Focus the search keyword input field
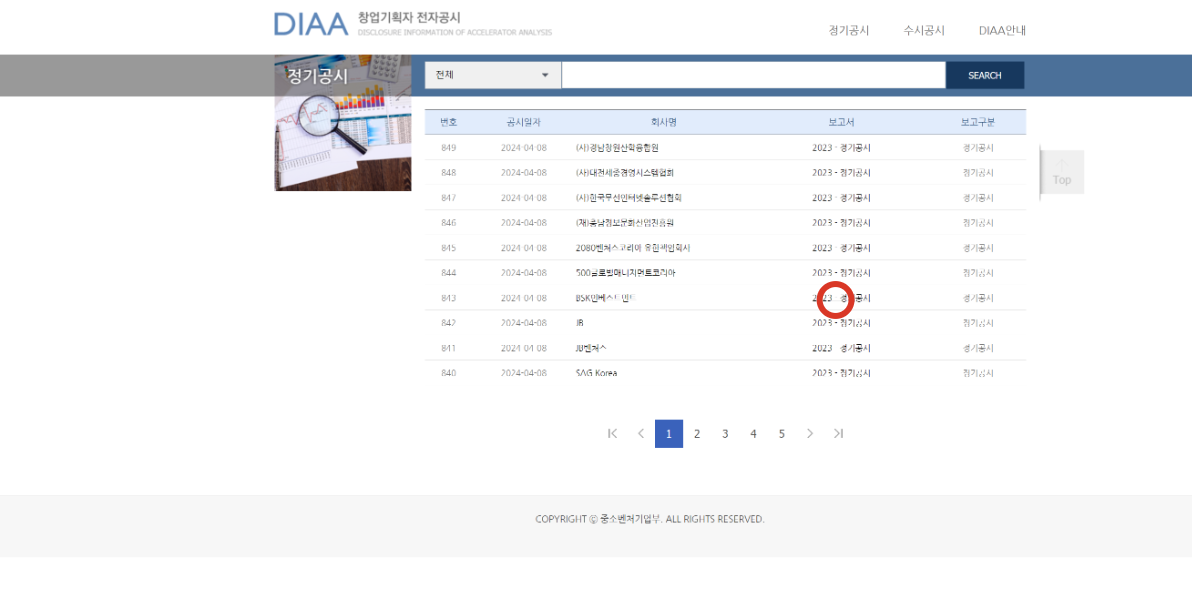The image size is (1192, 600). (x=753, y=75)
